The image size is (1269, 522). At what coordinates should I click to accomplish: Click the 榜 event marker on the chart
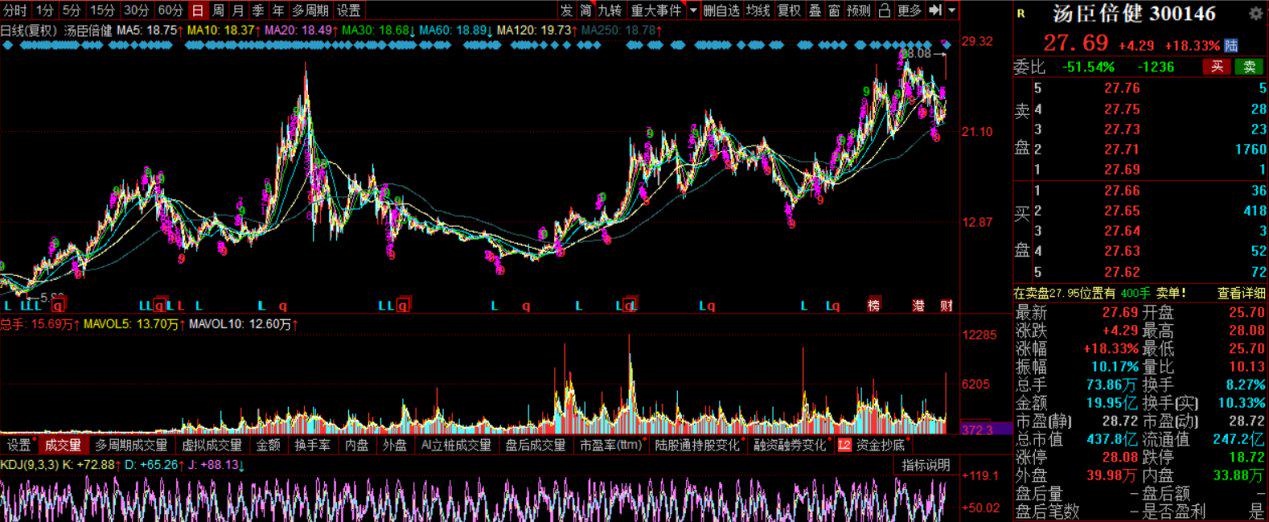click(874, 305)
